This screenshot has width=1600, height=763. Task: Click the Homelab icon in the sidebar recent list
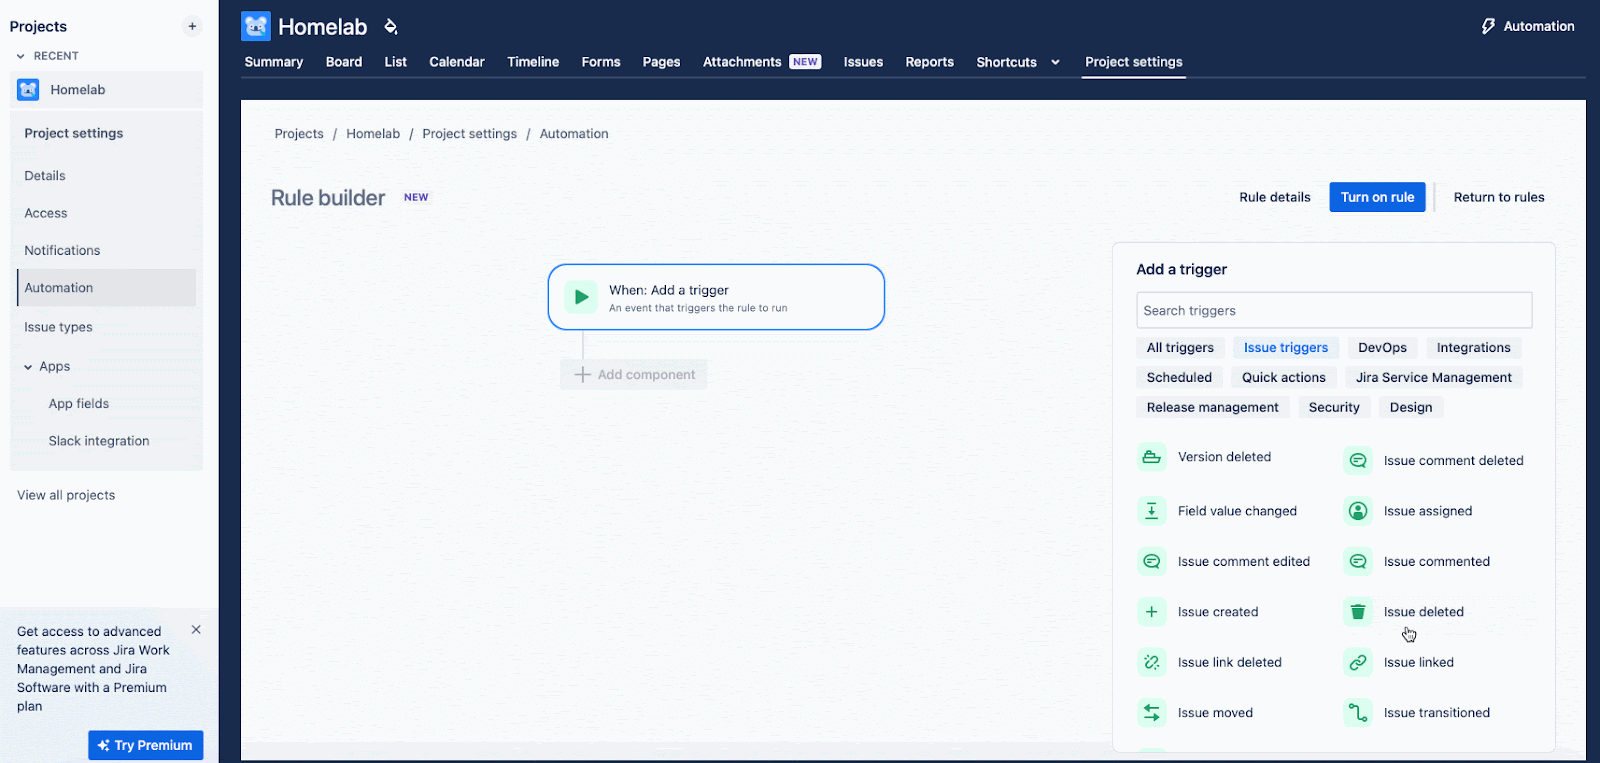[x=28, y=90]
